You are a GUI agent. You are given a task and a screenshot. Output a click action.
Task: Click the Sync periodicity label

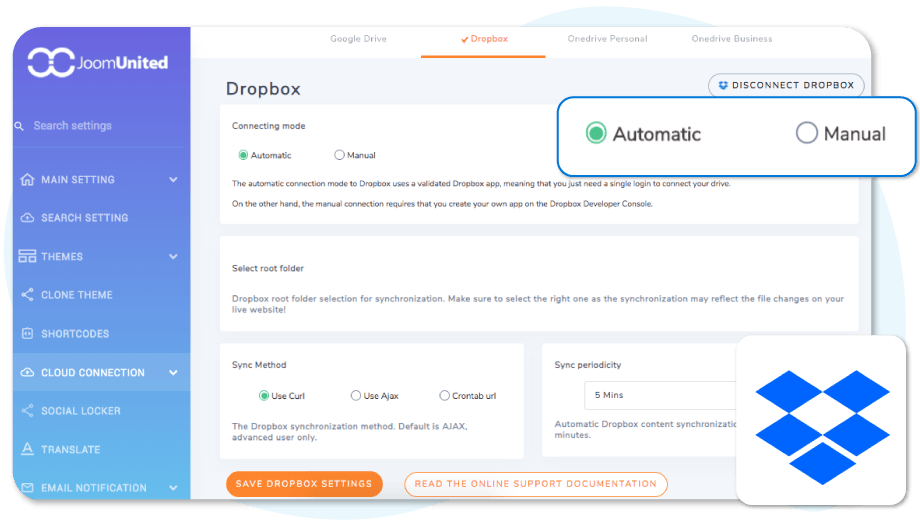[x=587, y=365]
